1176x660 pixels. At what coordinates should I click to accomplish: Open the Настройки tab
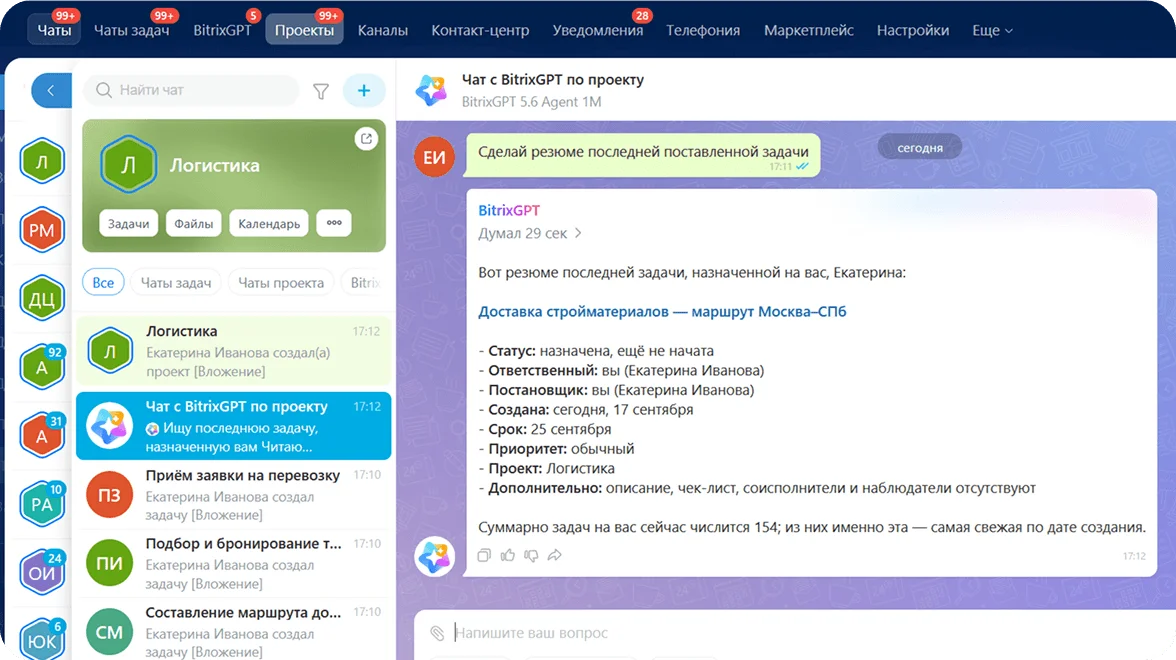coord(913,30)
